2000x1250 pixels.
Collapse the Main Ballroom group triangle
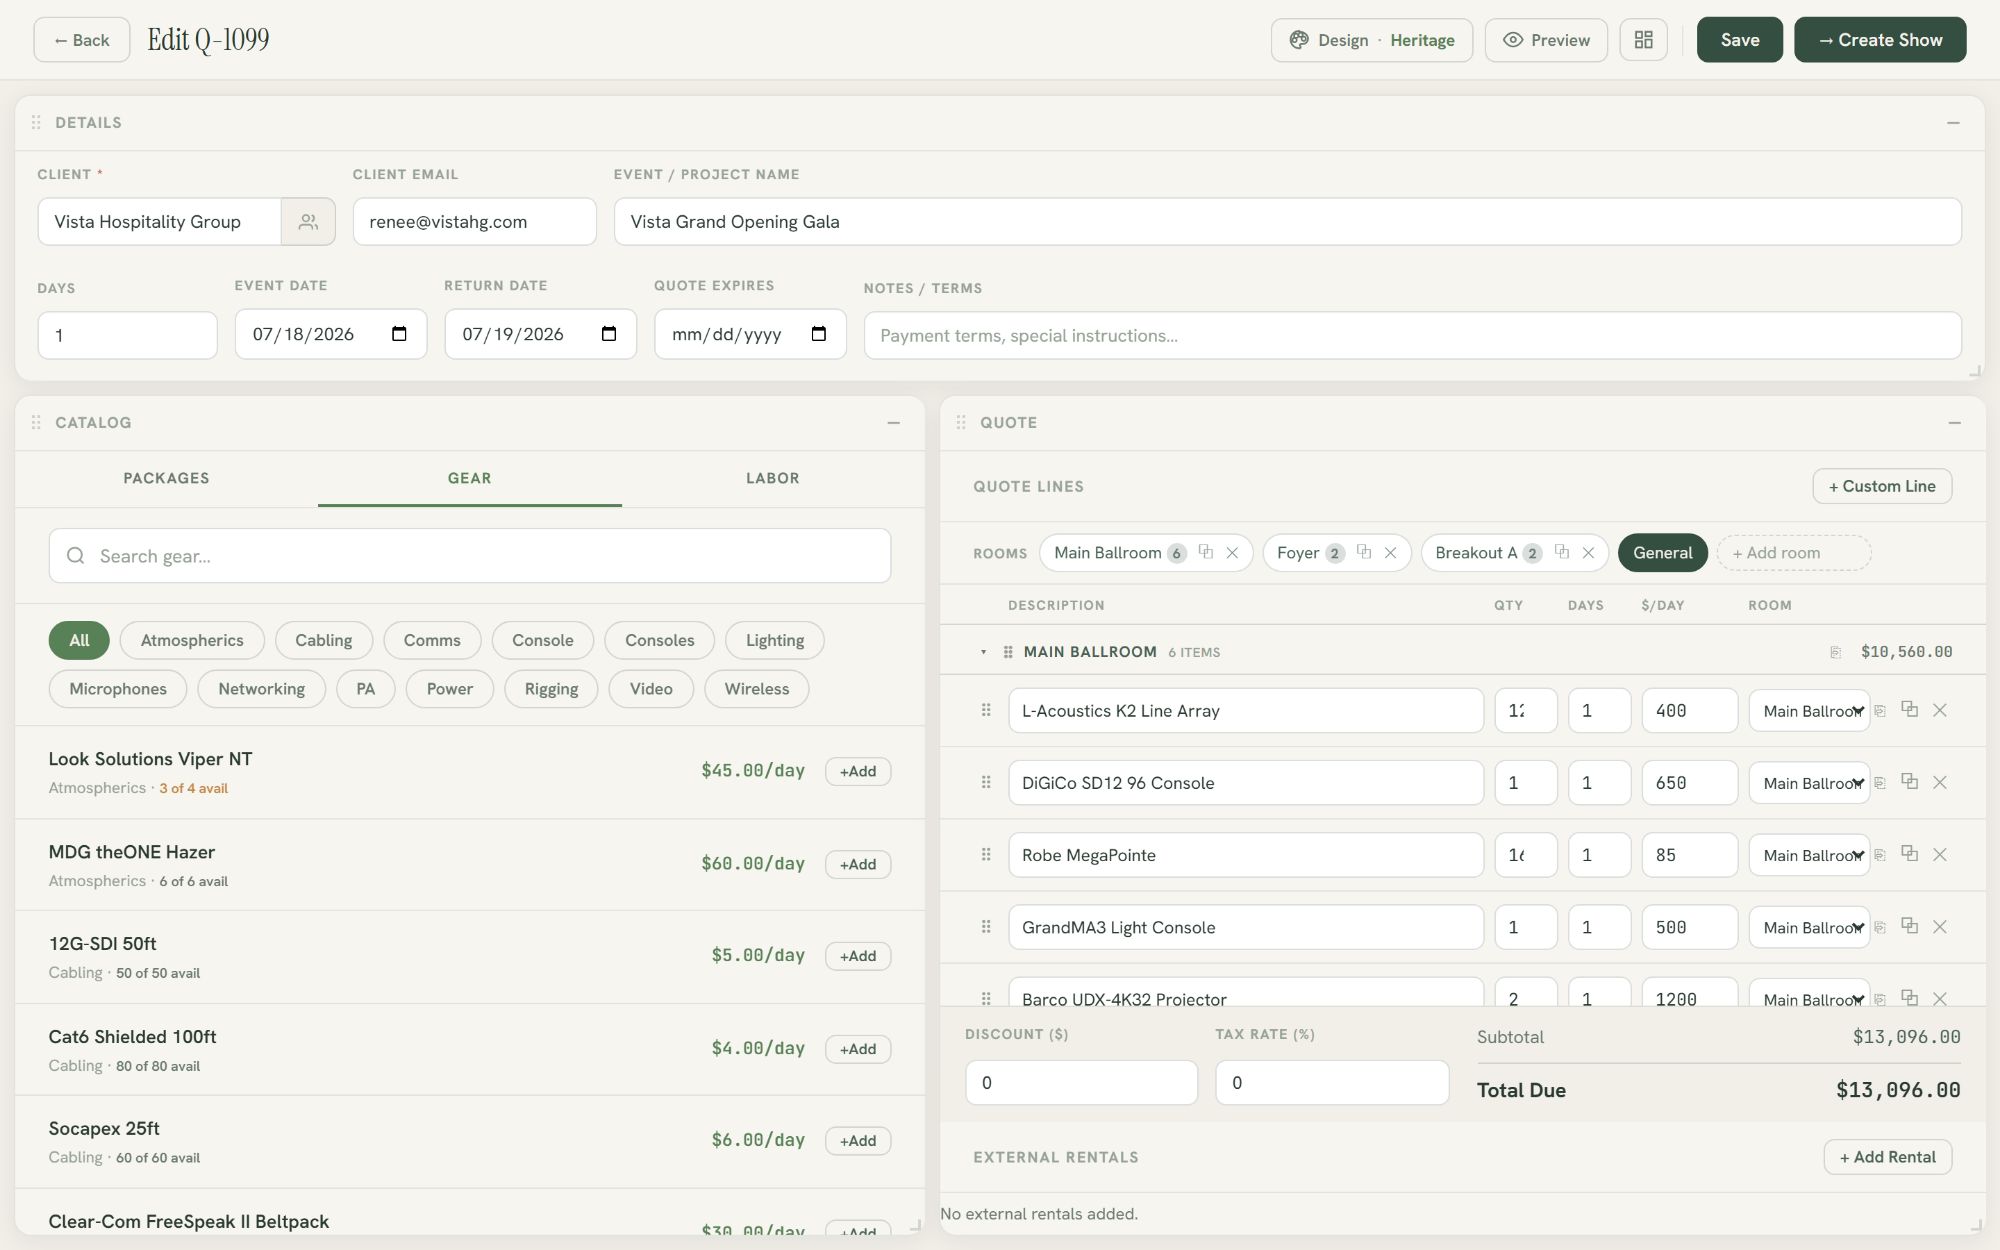pyautogui.click(x=983, y=652)
